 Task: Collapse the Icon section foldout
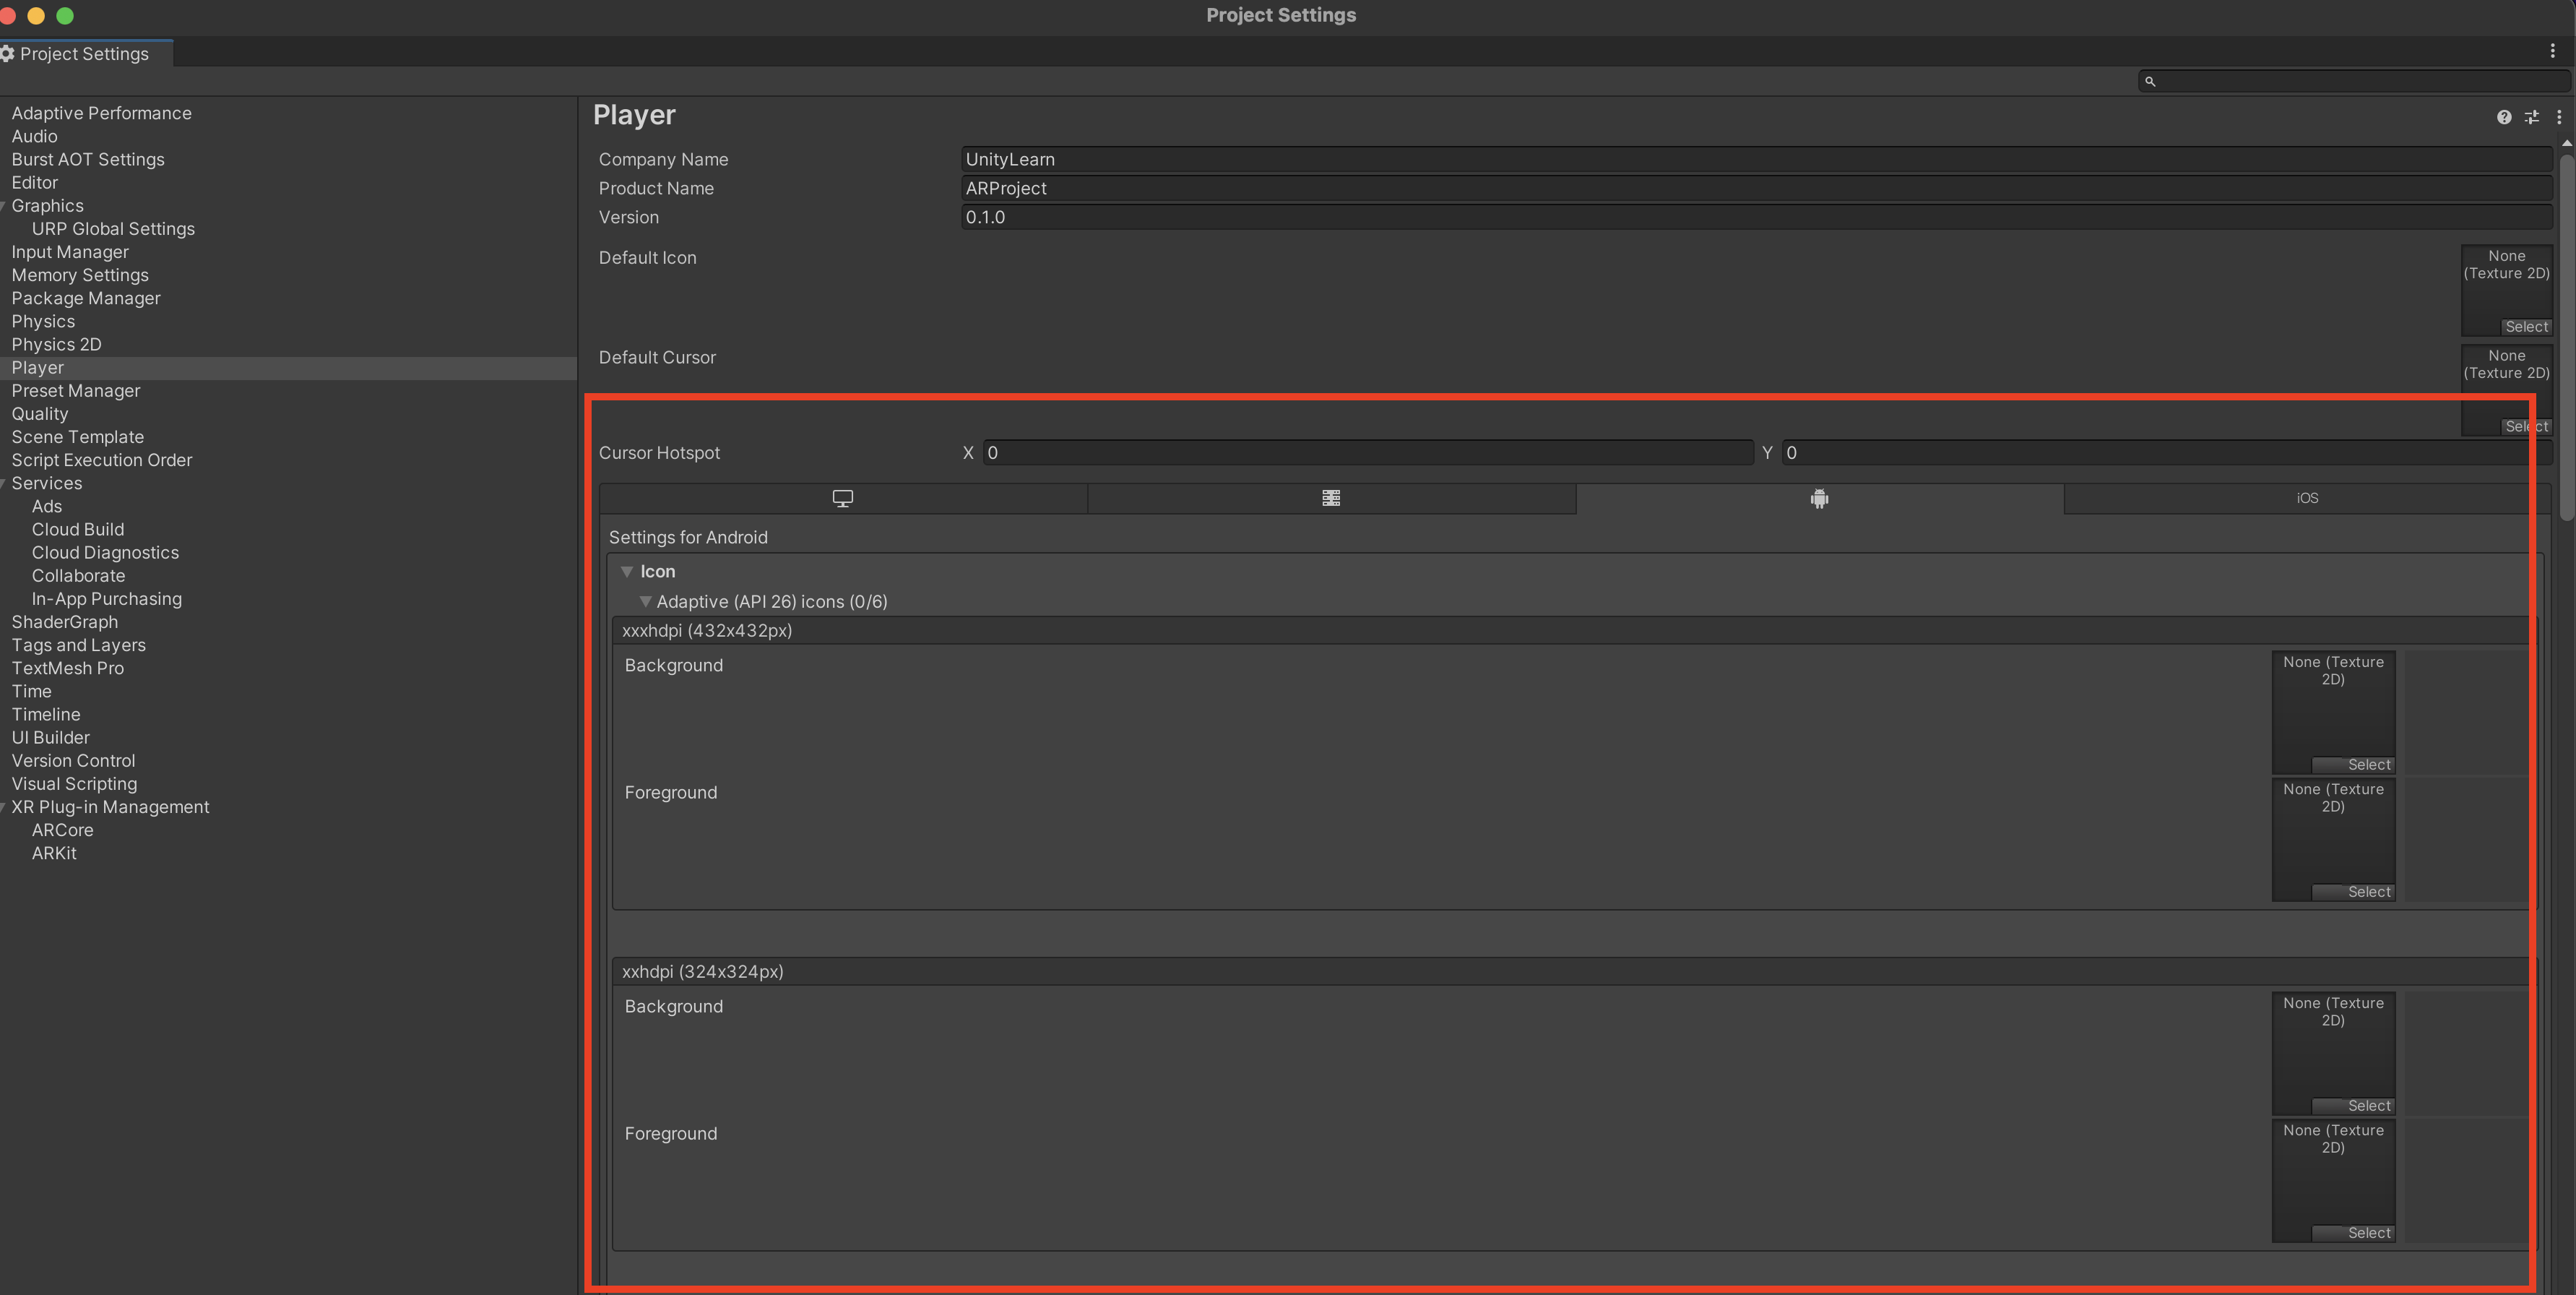point(627,572)
